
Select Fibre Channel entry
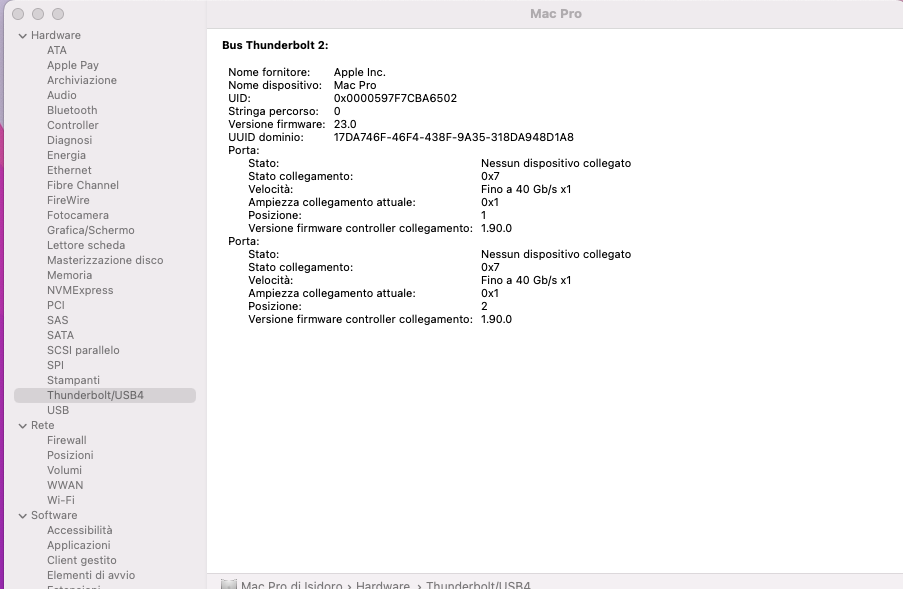click(83, 185)
